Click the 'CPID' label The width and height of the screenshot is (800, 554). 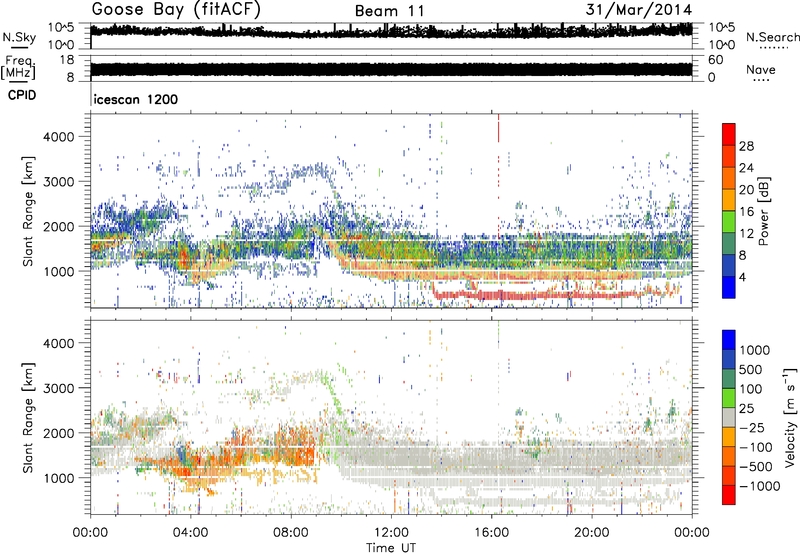22,95
